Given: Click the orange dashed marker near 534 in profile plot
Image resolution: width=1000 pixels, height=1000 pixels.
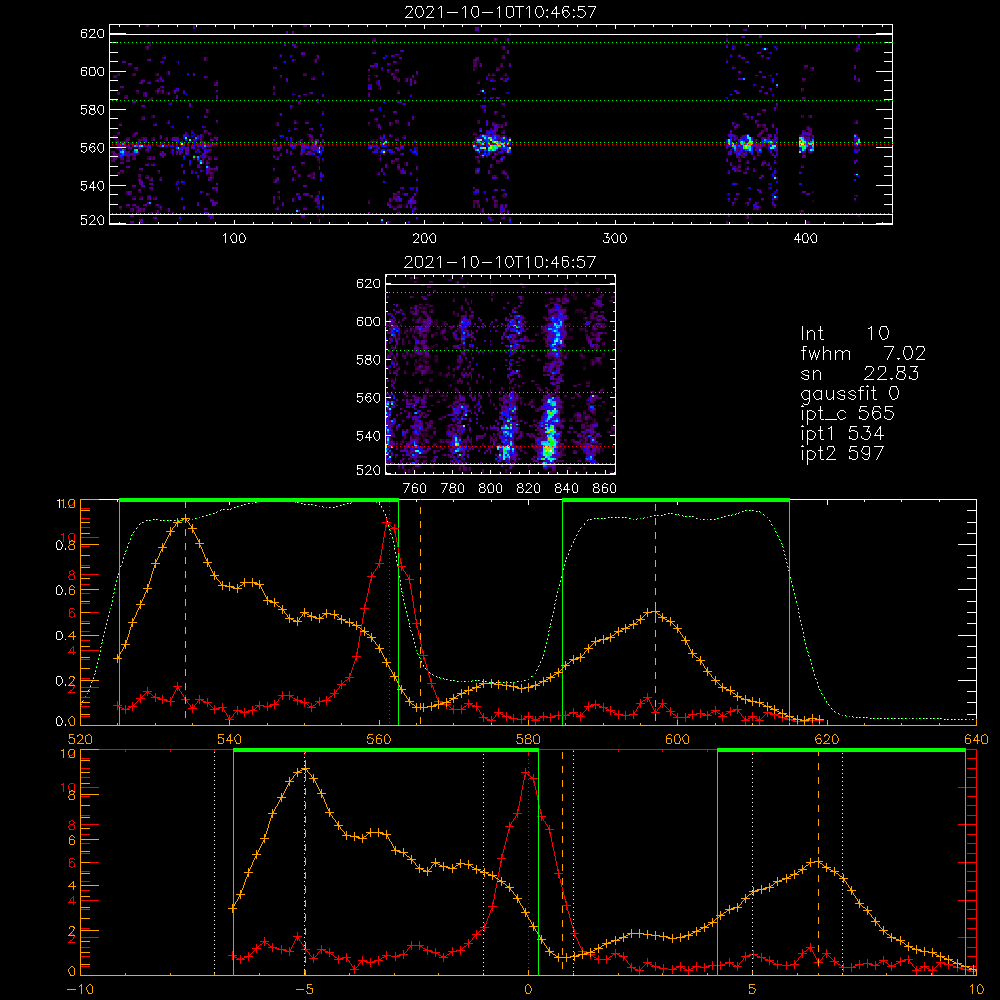Looking at the screenshot, I should [x=186, y=614].
